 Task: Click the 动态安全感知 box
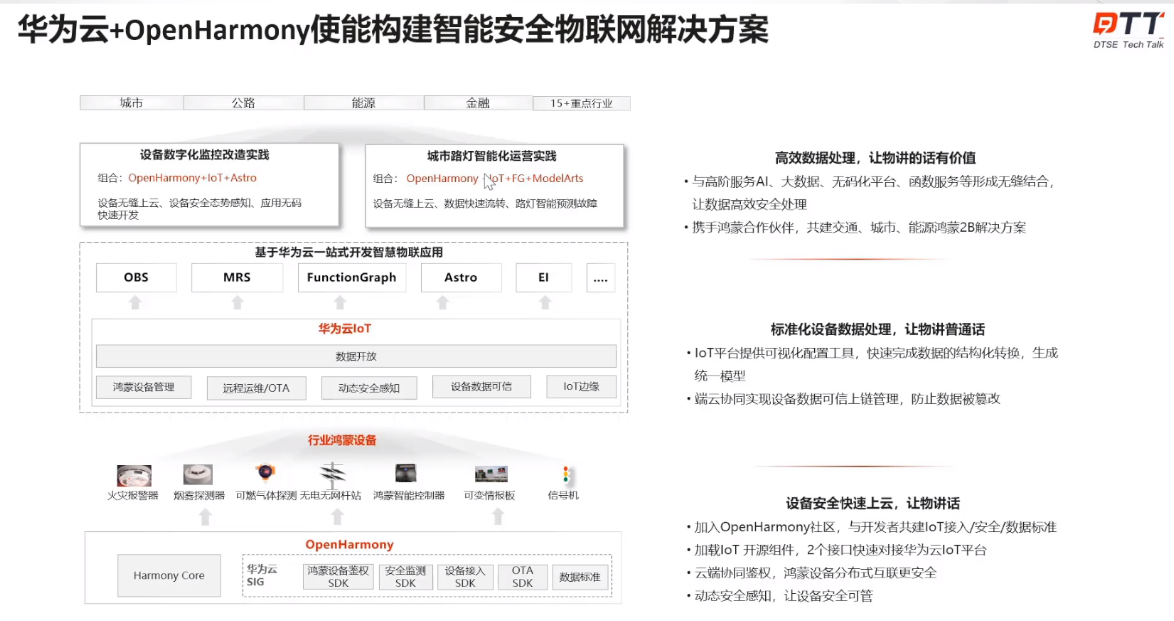tap(369, 388)
